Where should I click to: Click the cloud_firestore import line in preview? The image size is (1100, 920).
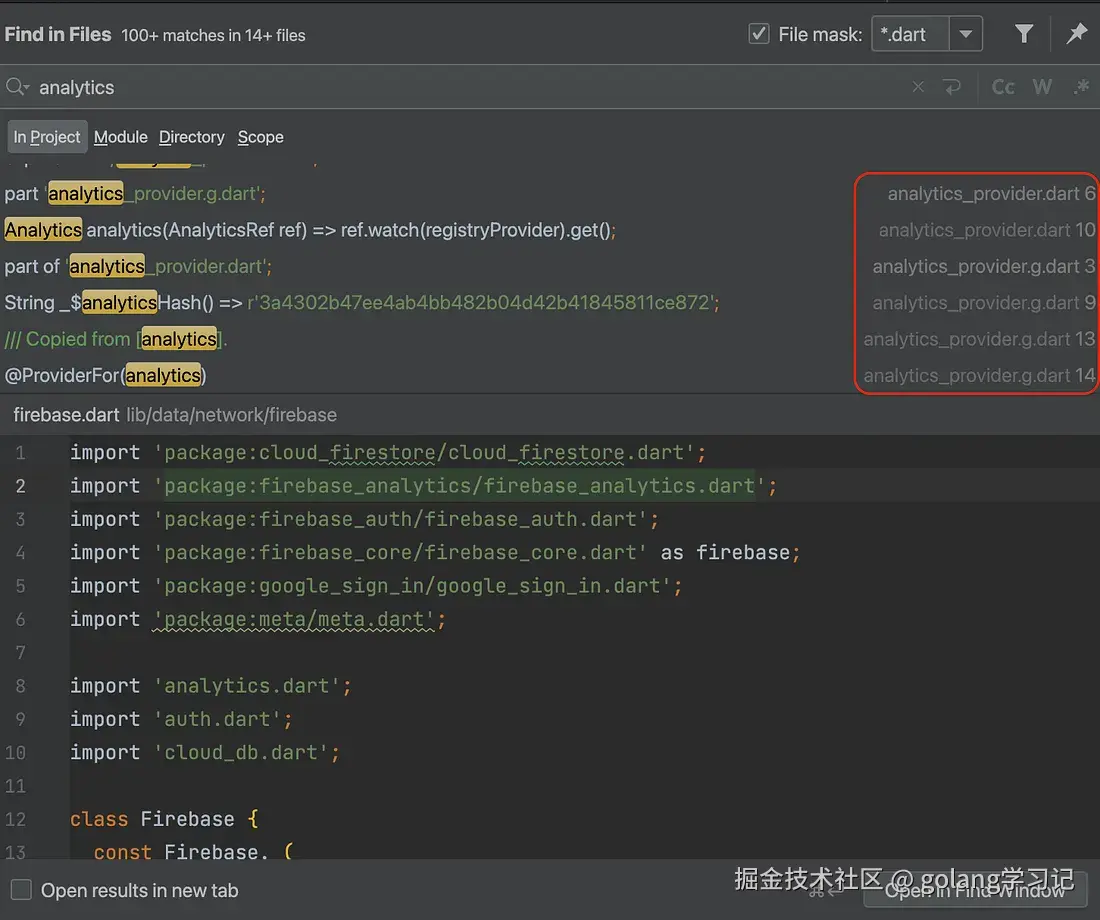(387, 453)
